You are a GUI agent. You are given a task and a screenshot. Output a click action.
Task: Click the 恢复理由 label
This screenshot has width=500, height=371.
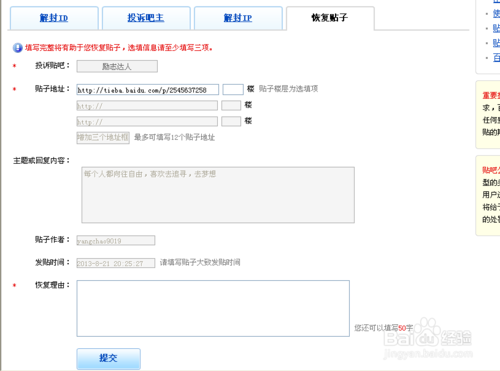point(53,285)
